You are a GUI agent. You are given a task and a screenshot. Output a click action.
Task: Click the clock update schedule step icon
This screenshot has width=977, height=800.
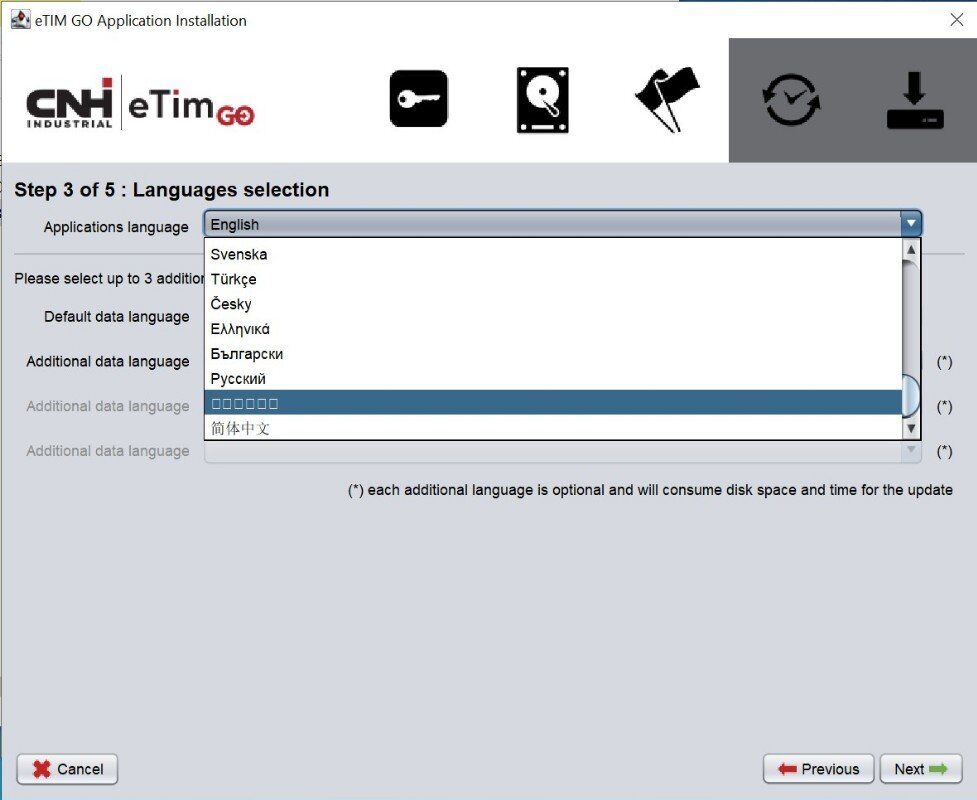pyautogui.click(x=791, y=100)
